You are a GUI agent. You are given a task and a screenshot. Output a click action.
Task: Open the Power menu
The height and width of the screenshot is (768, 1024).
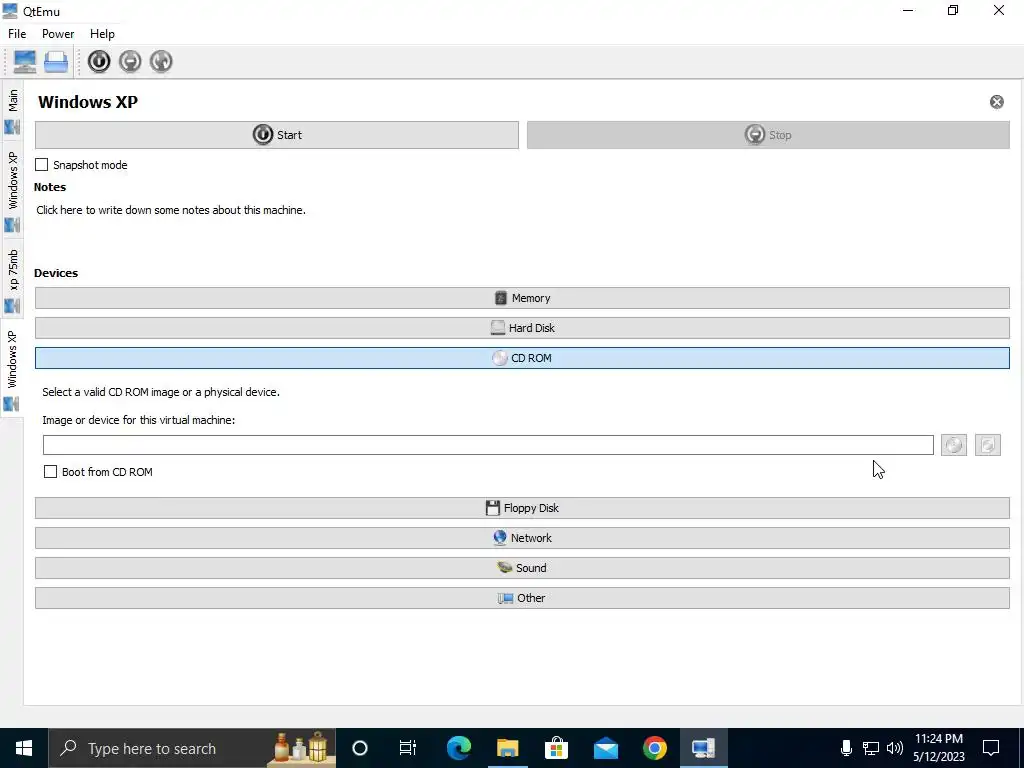pyautogui.click(x=58, y=34)
